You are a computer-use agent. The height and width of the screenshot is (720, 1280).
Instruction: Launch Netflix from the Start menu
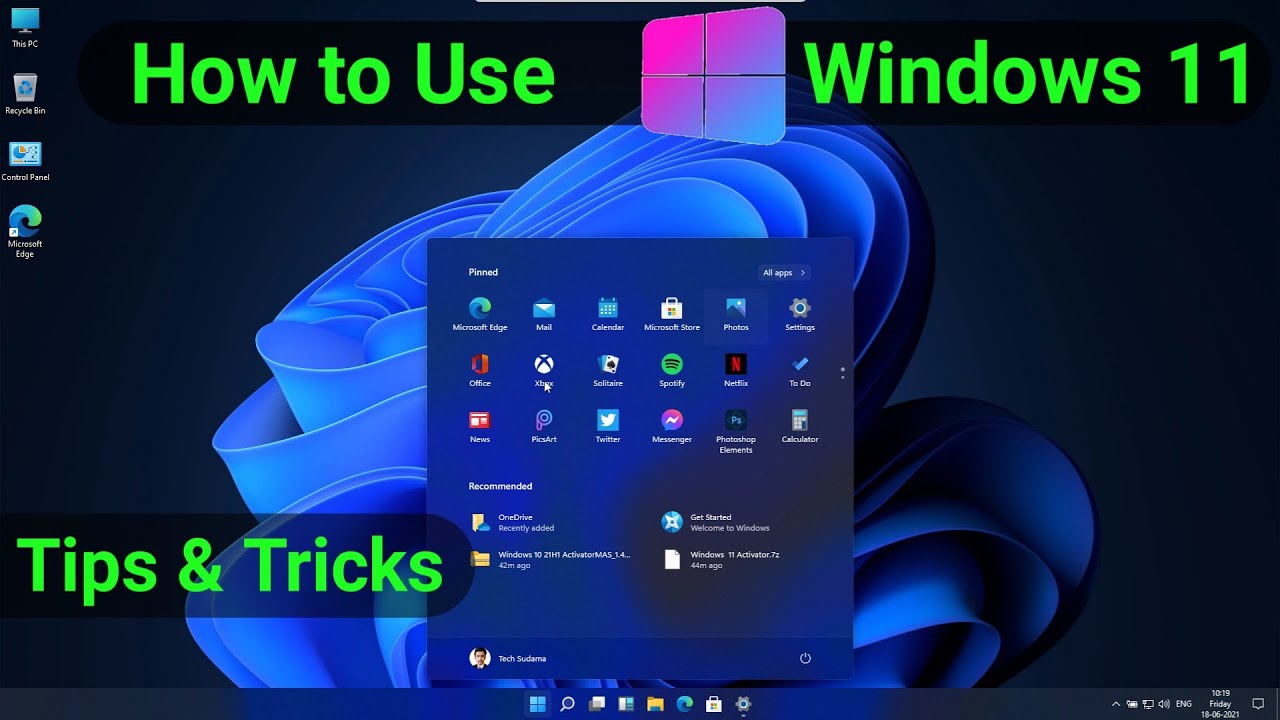[736, 370]
